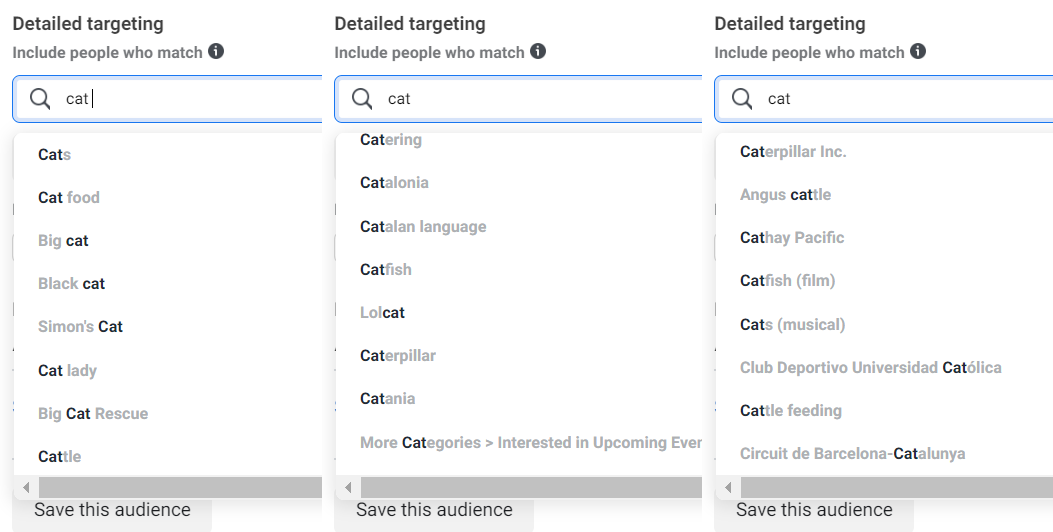Select "Cathay Pacific" from the suggestions
This screenshot has height=532, width=1053.
792,238
